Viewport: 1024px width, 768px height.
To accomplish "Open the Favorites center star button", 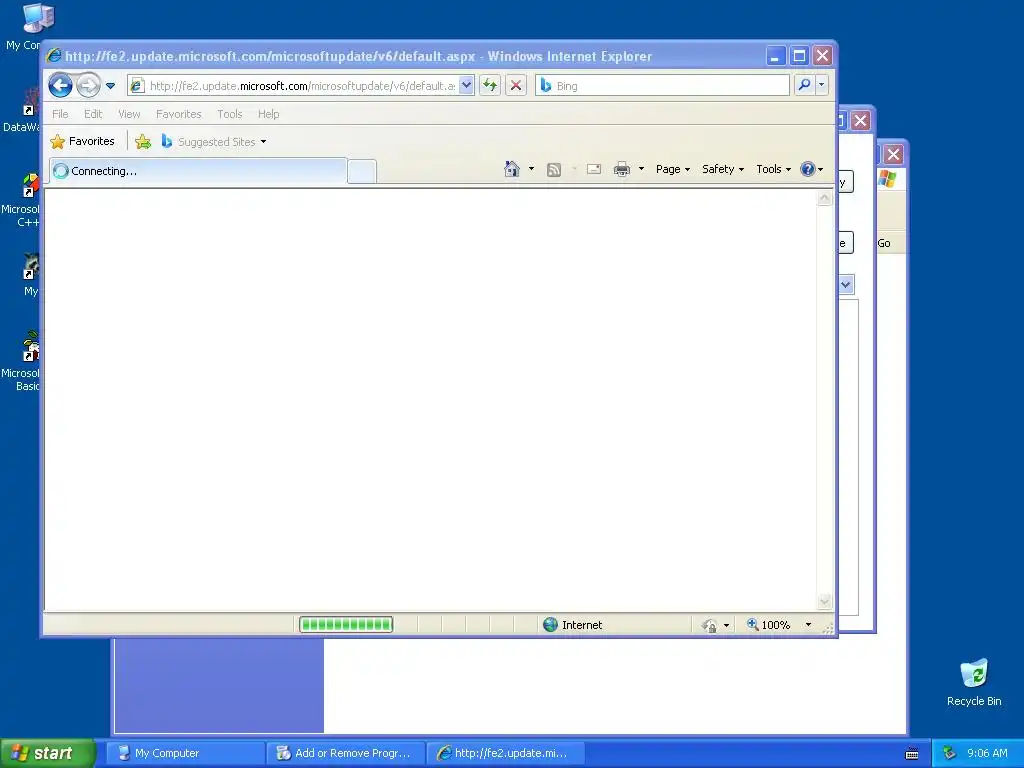I will pos(82,141).
